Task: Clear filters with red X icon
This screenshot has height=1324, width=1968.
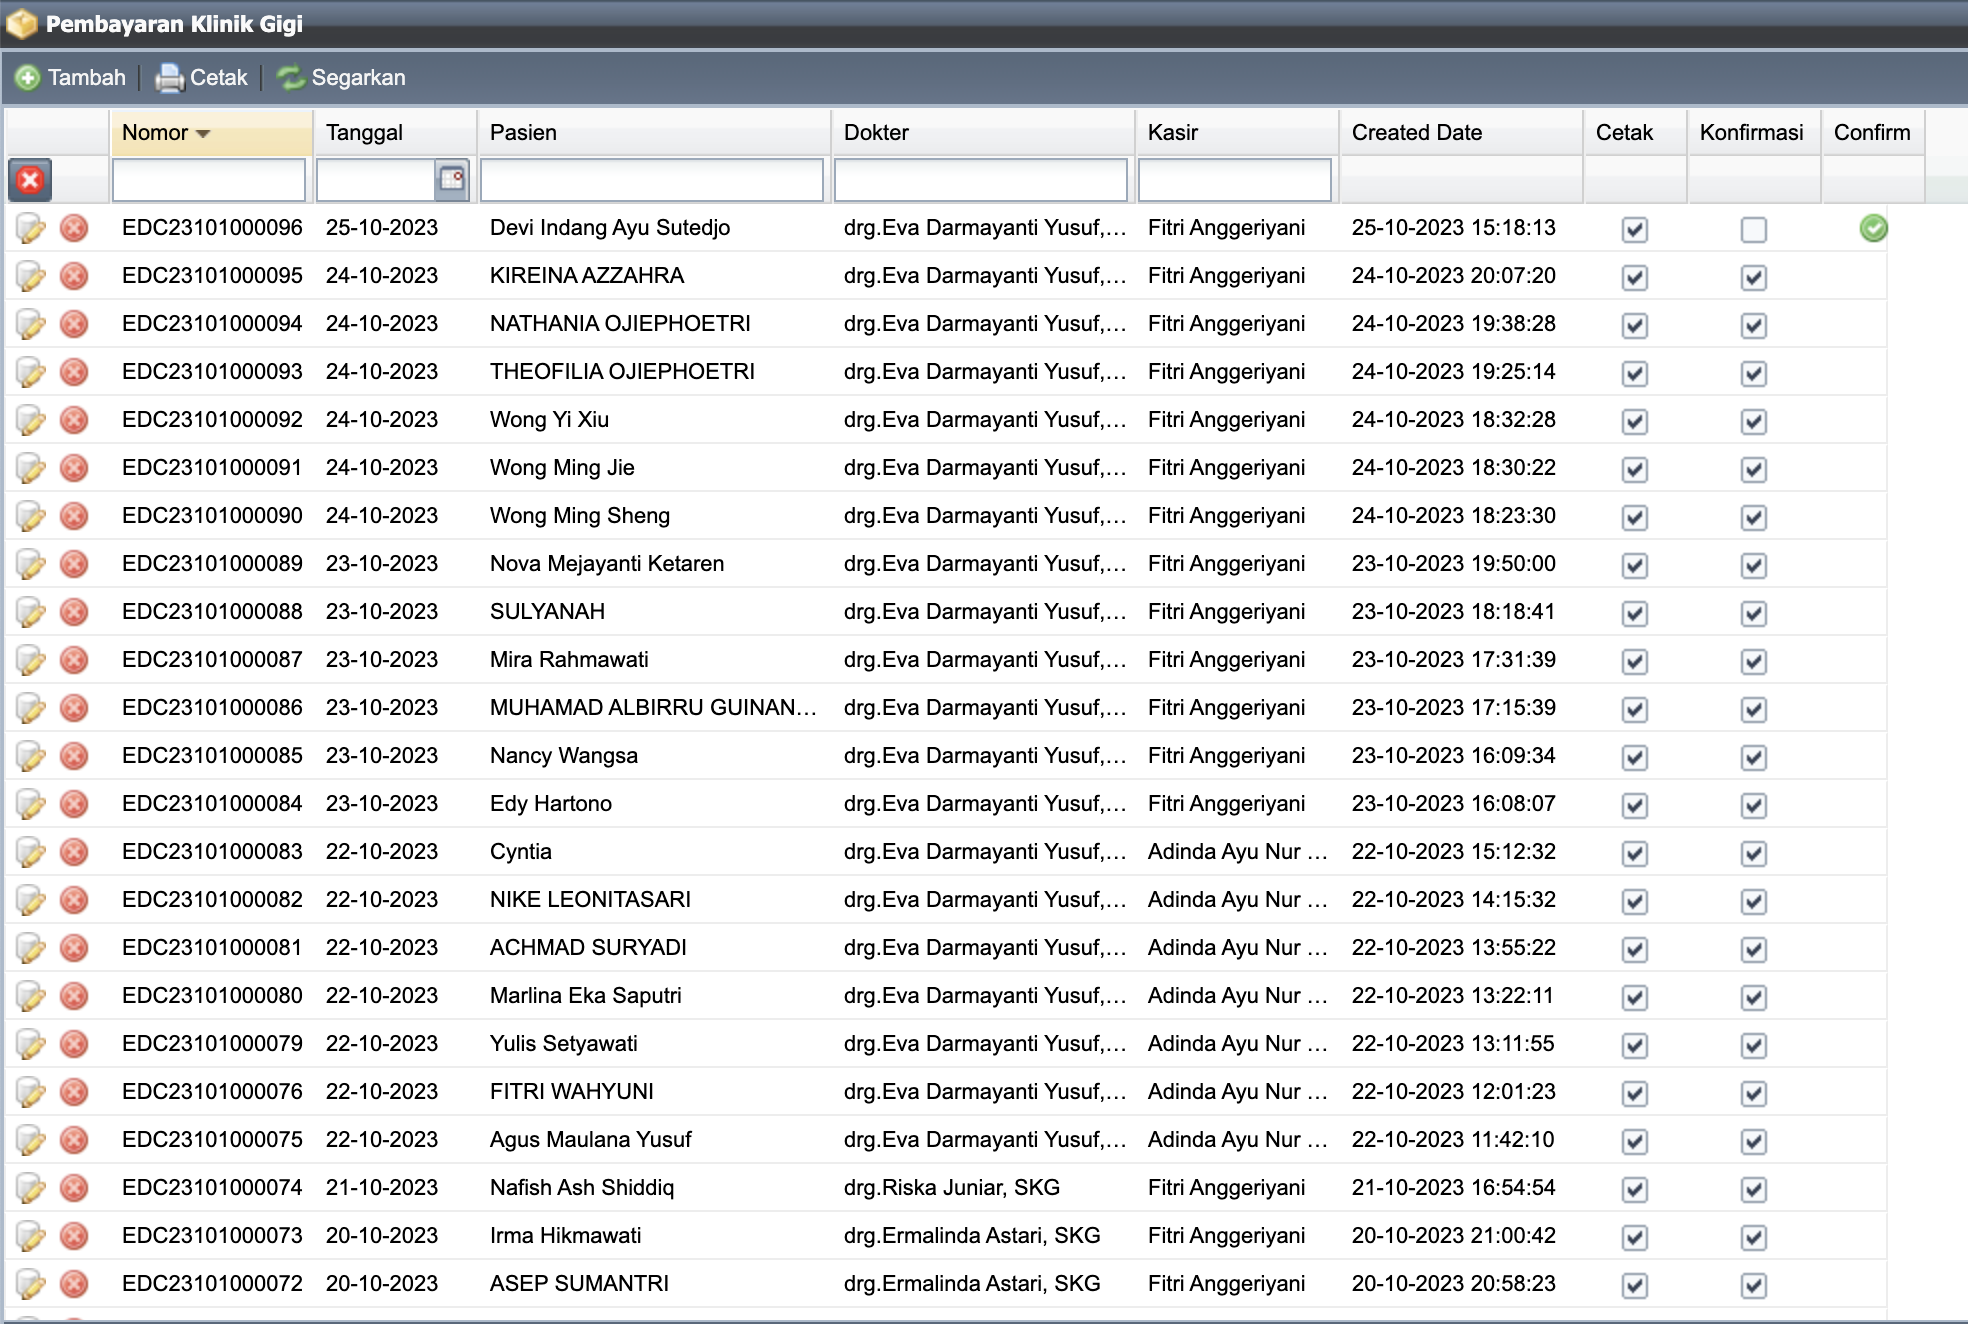Action: [x=30, y=181]
